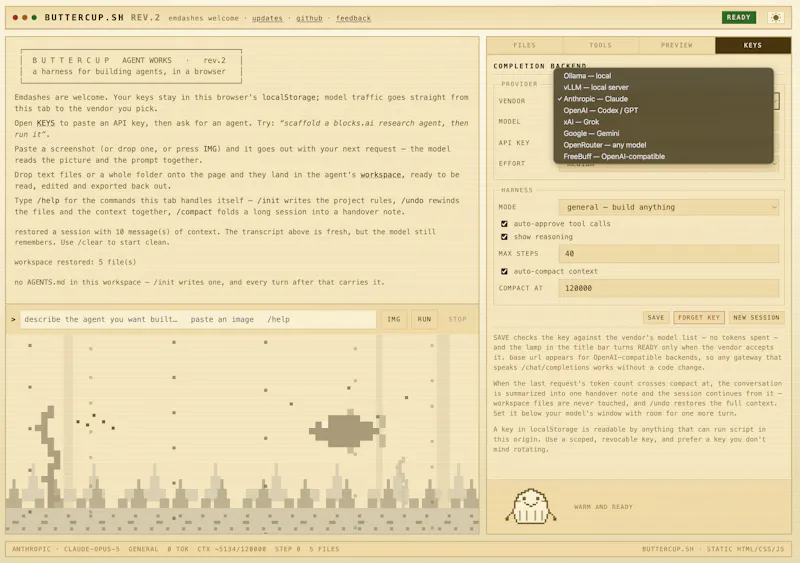Select FreeBuff — OpenAI-compatible option
Viewport: 800px width, 563px height.
click(x=663, y=157)
